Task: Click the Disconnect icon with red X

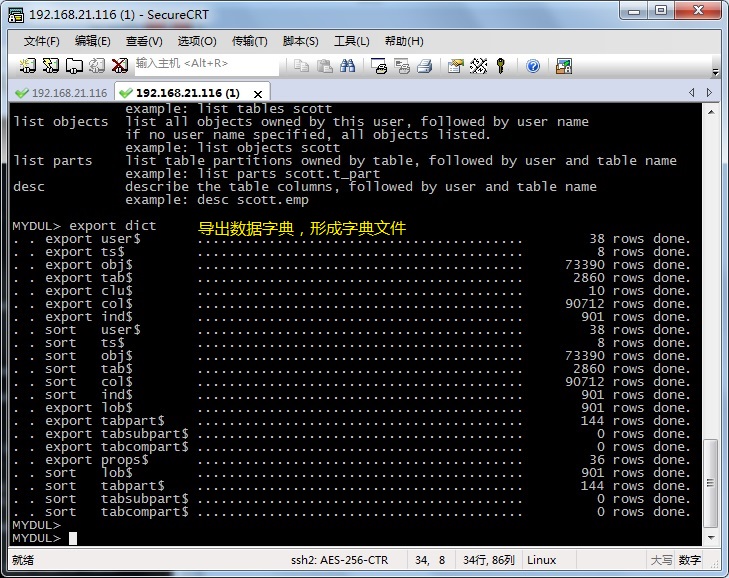Action: click(120, 66)
